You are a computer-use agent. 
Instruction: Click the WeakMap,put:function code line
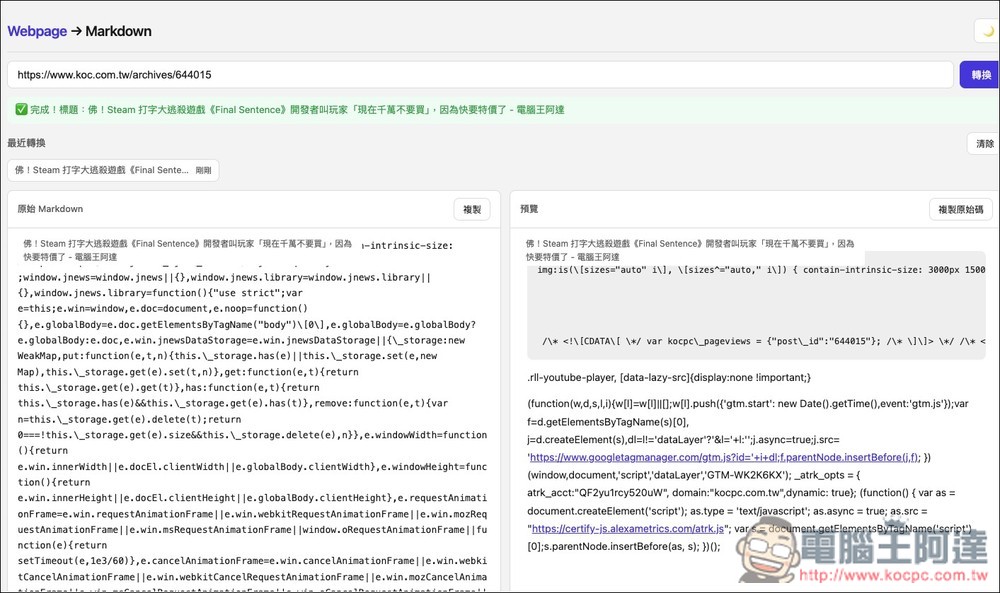pos(227,356)
